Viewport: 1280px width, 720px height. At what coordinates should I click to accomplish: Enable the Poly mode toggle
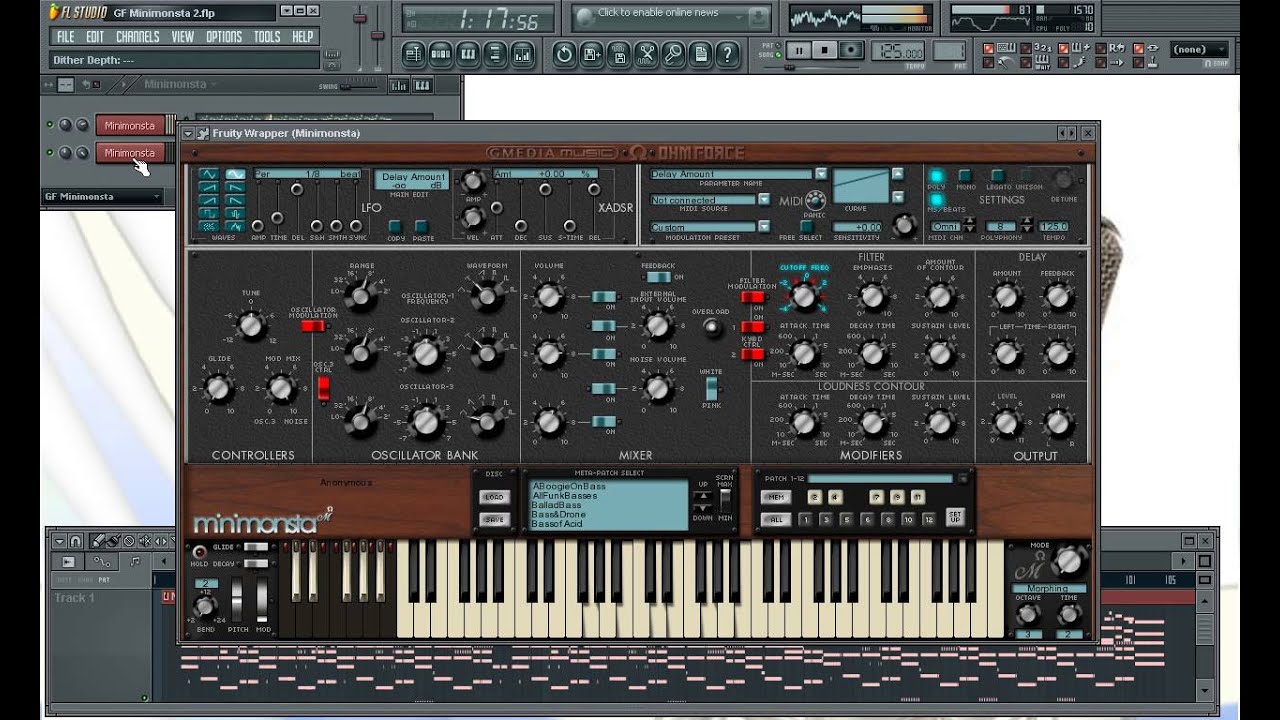936,176
